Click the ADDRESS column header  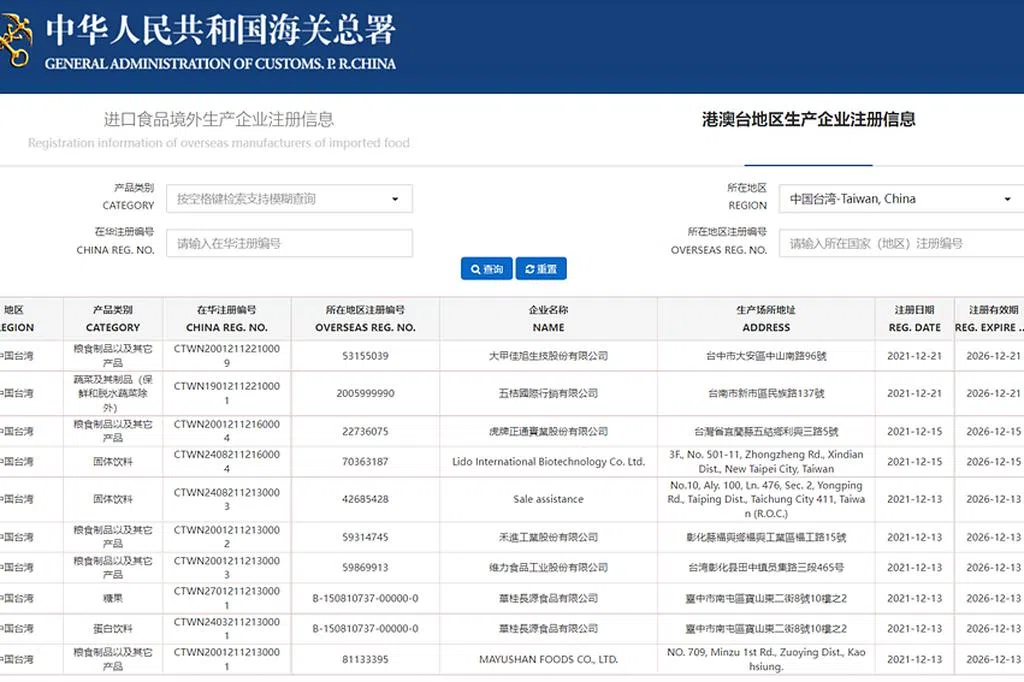766,319
